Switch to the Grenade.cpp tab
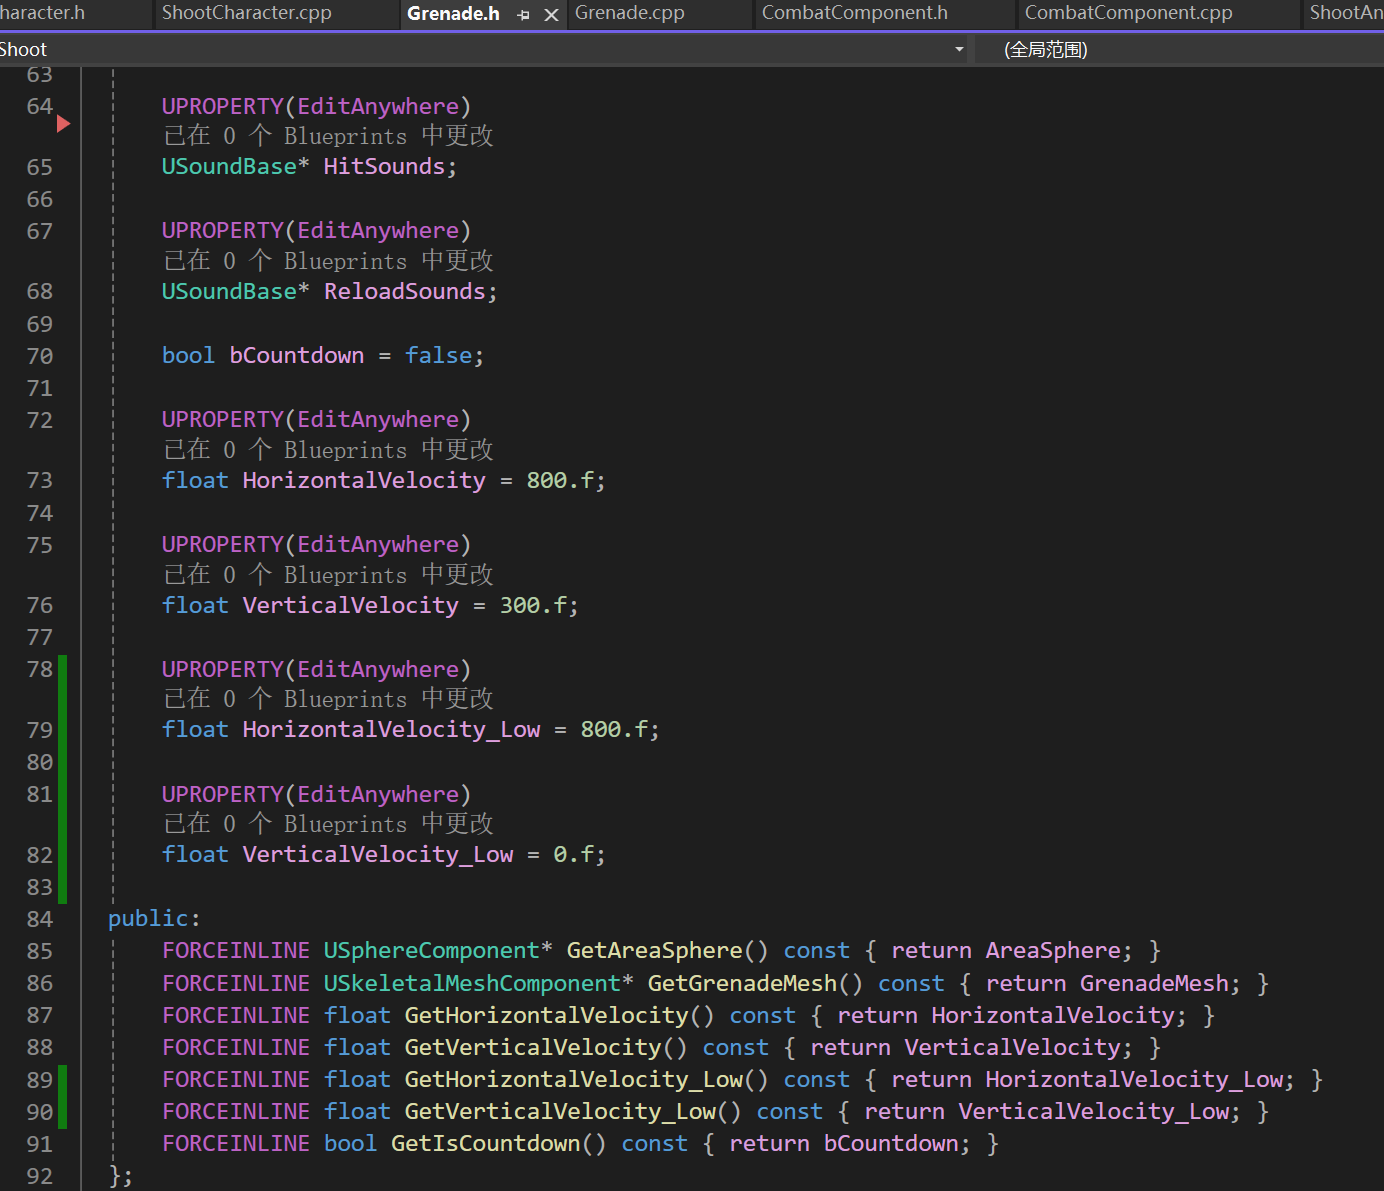The image size is (1384, 1191). pos(630,13)
